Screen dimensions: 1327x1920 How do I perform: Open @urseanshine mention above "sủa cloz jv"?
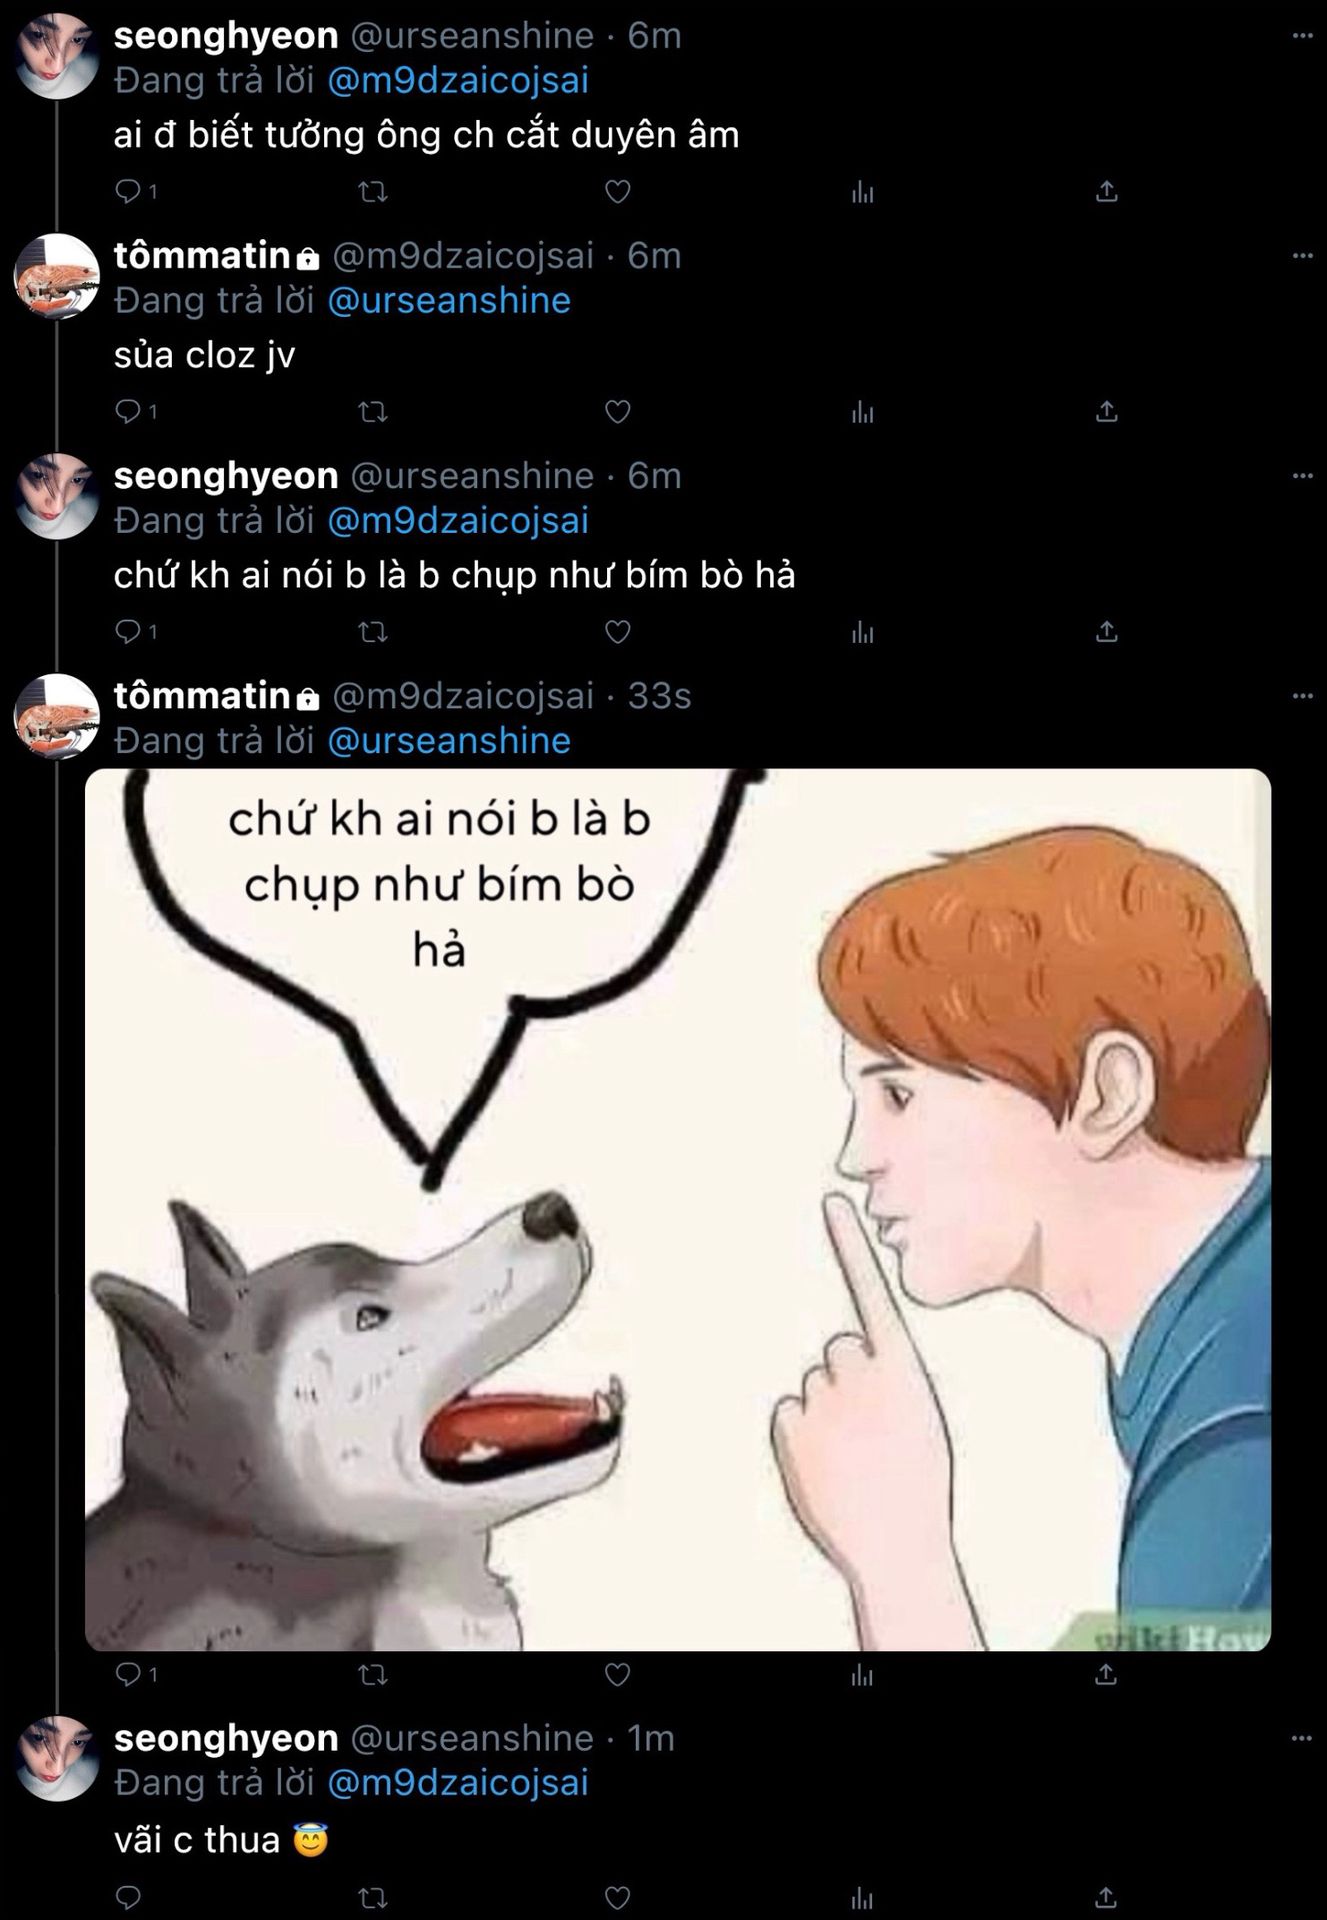tap(449, 300)
